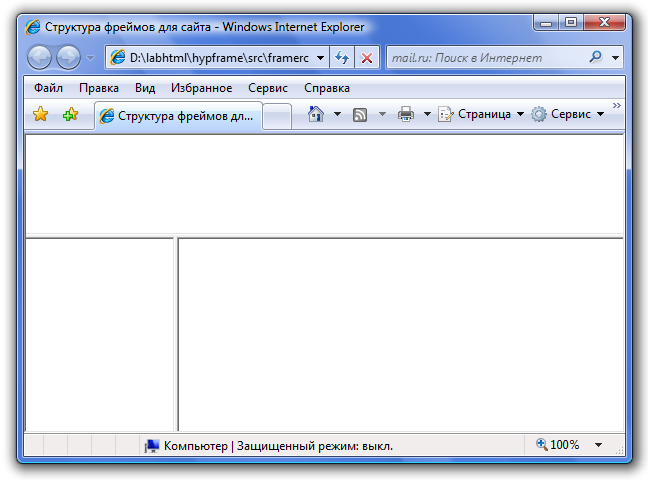
Task: Click the RSS feeds icon
Action: (360, 115)
